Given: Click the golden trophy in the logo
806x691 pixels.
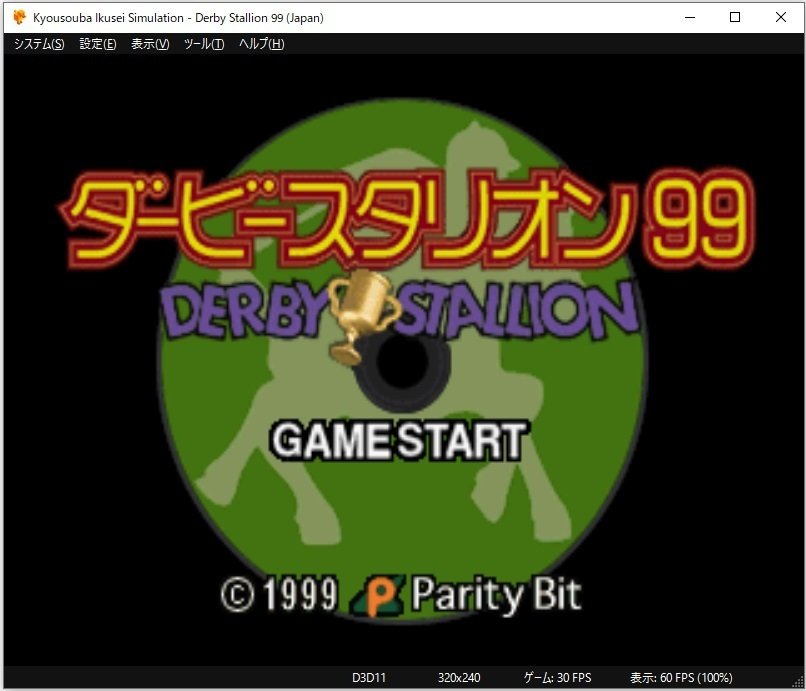Looking at the screenshot, I should coord(365,305).
